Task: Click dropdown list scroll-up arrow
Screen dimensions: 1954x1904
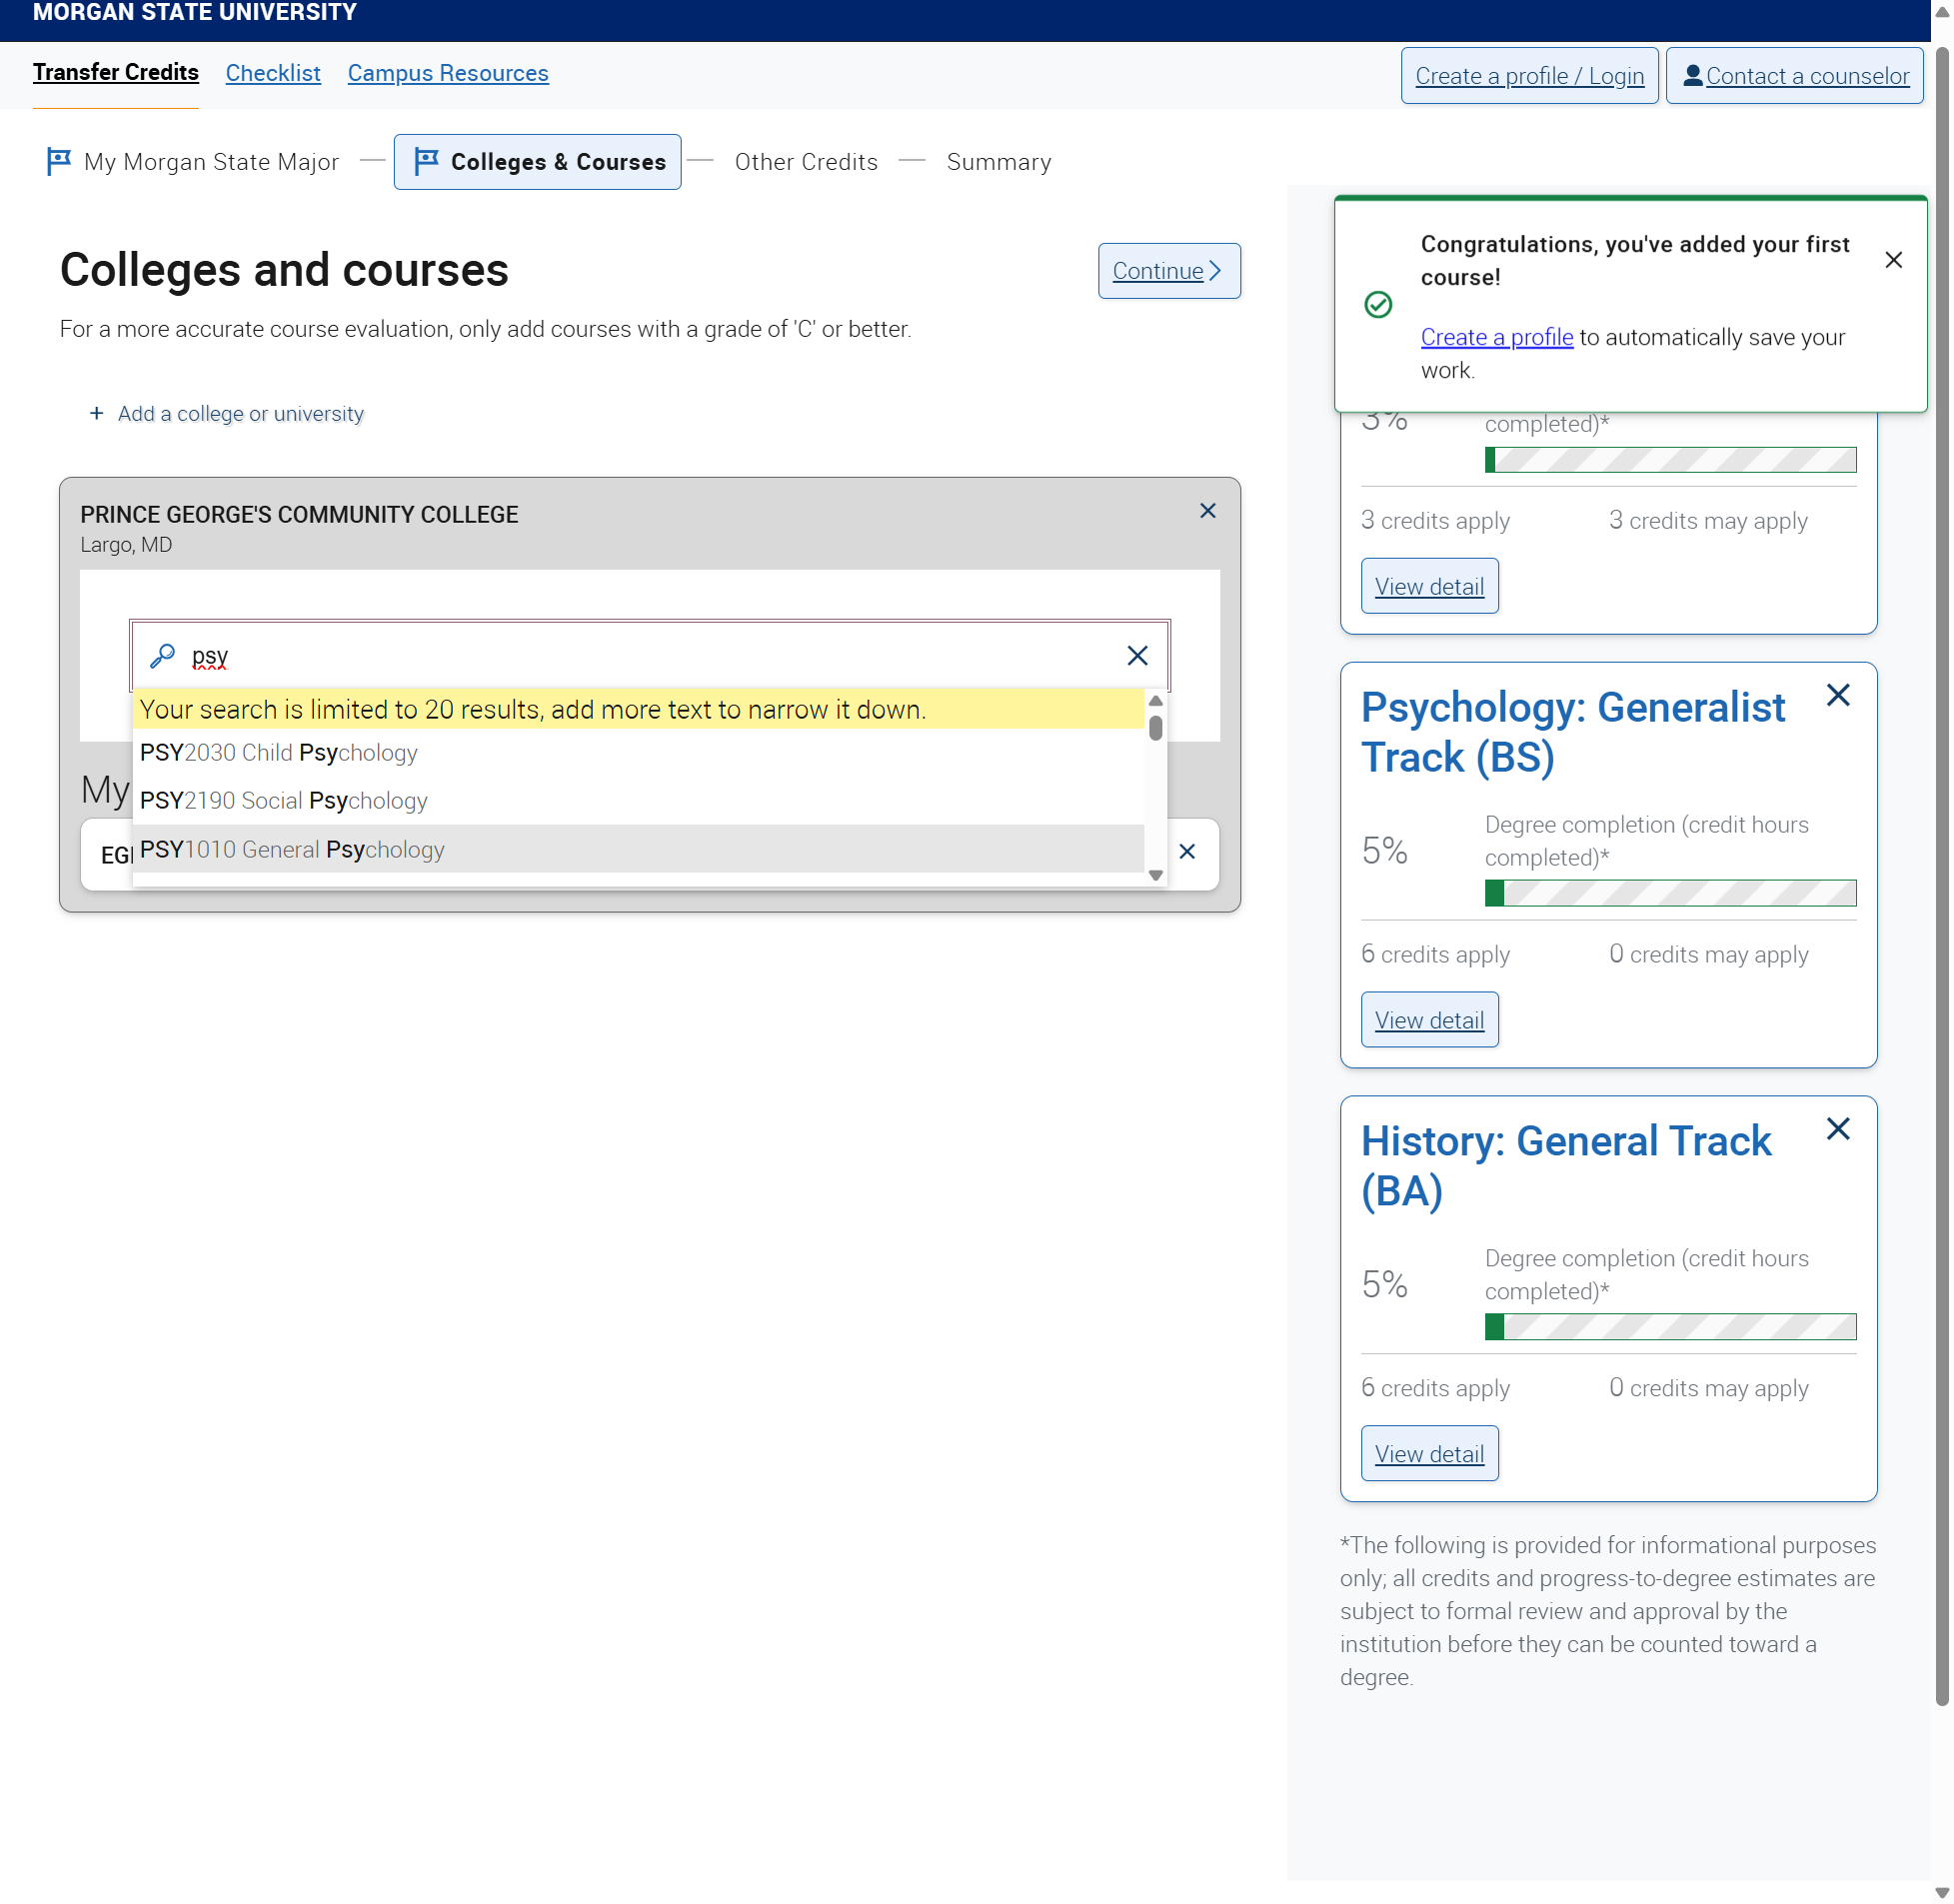Action: (x=1155, y=701)
